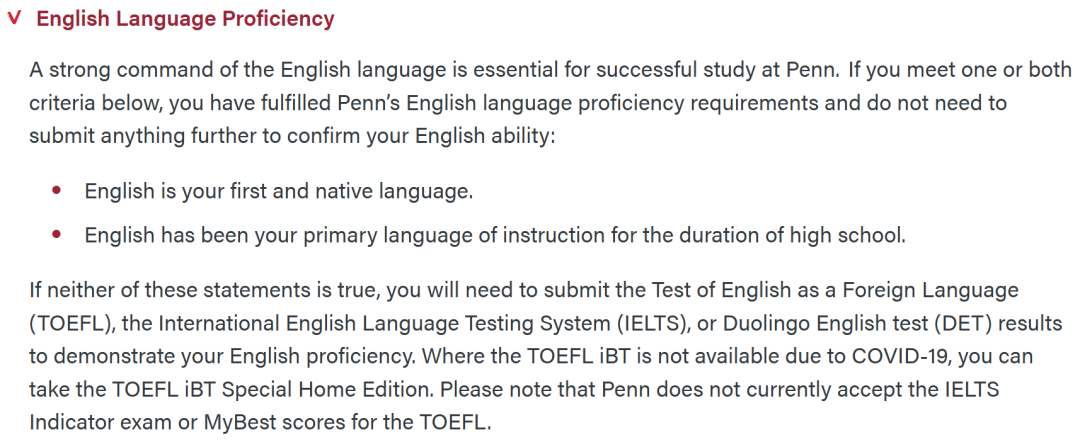Select the 'English is your first and native language' line
1080x442 pixels.
[x=279, y=191]
